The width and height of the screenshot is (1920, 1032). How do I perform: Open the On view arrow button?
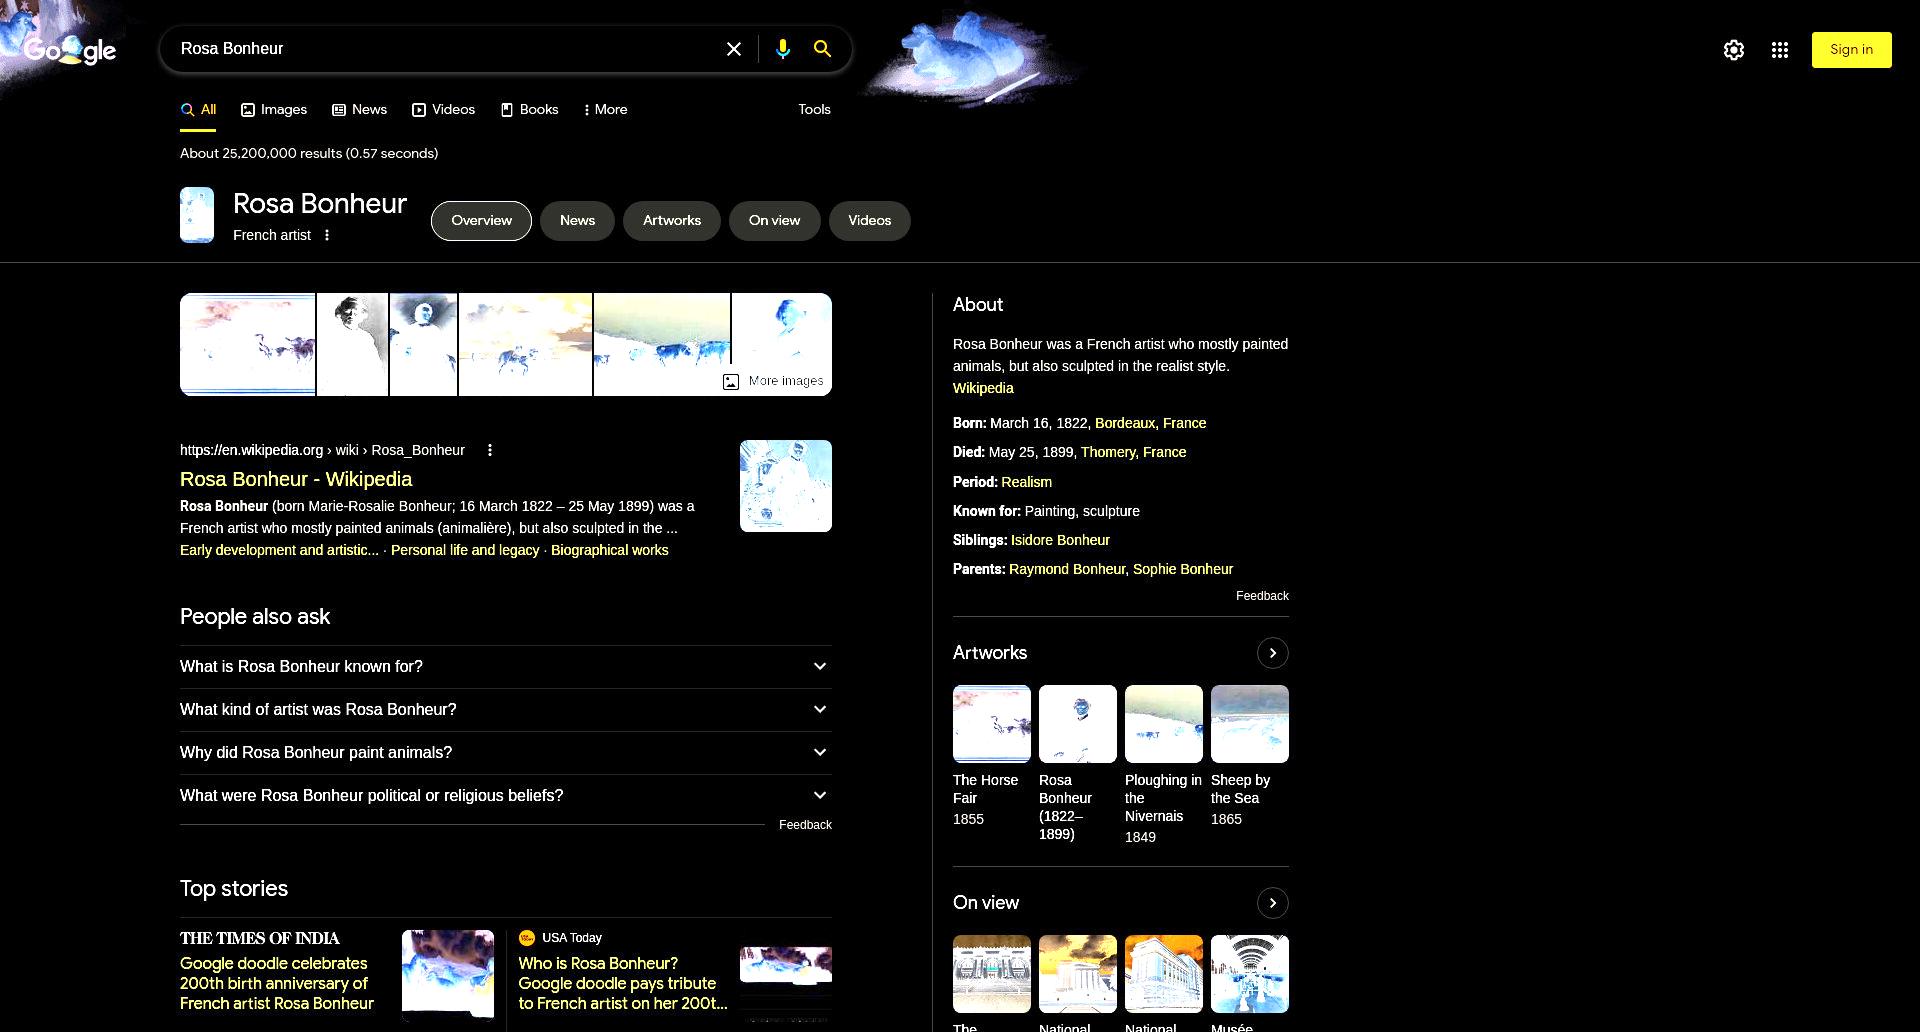1272,903
